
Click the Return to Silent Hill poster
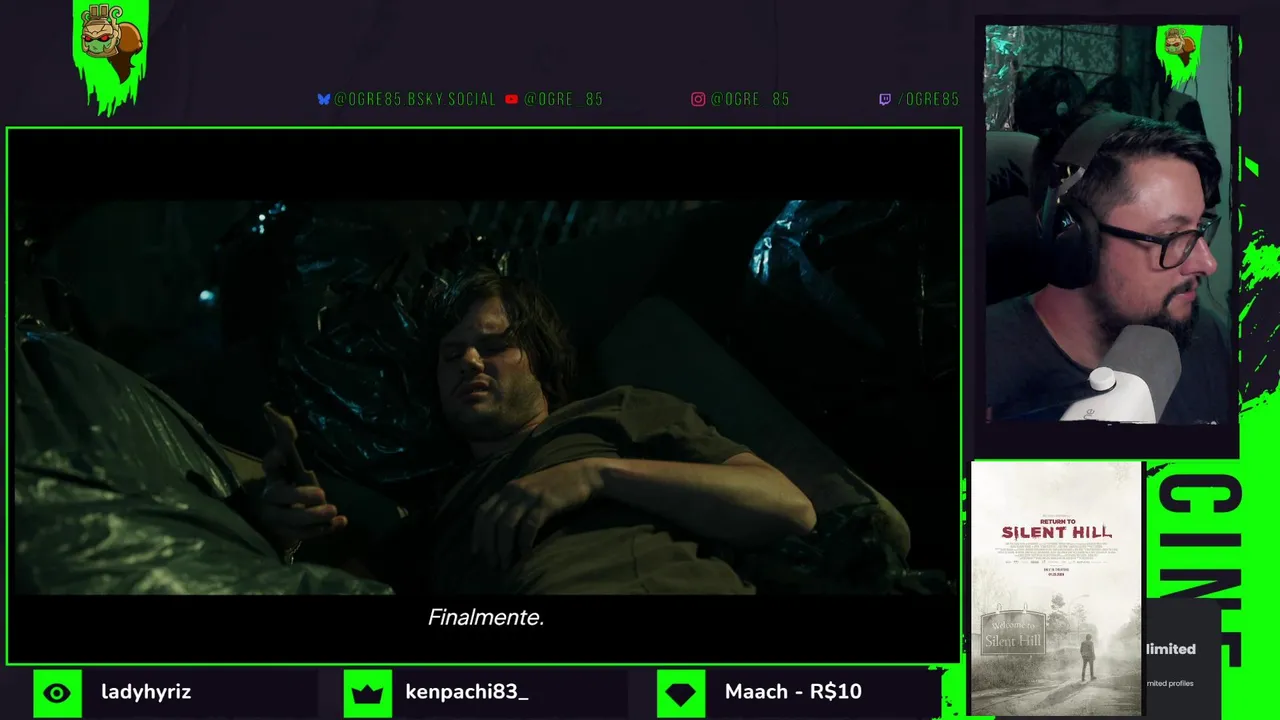pyautogui.click(x=1056, y=589)
